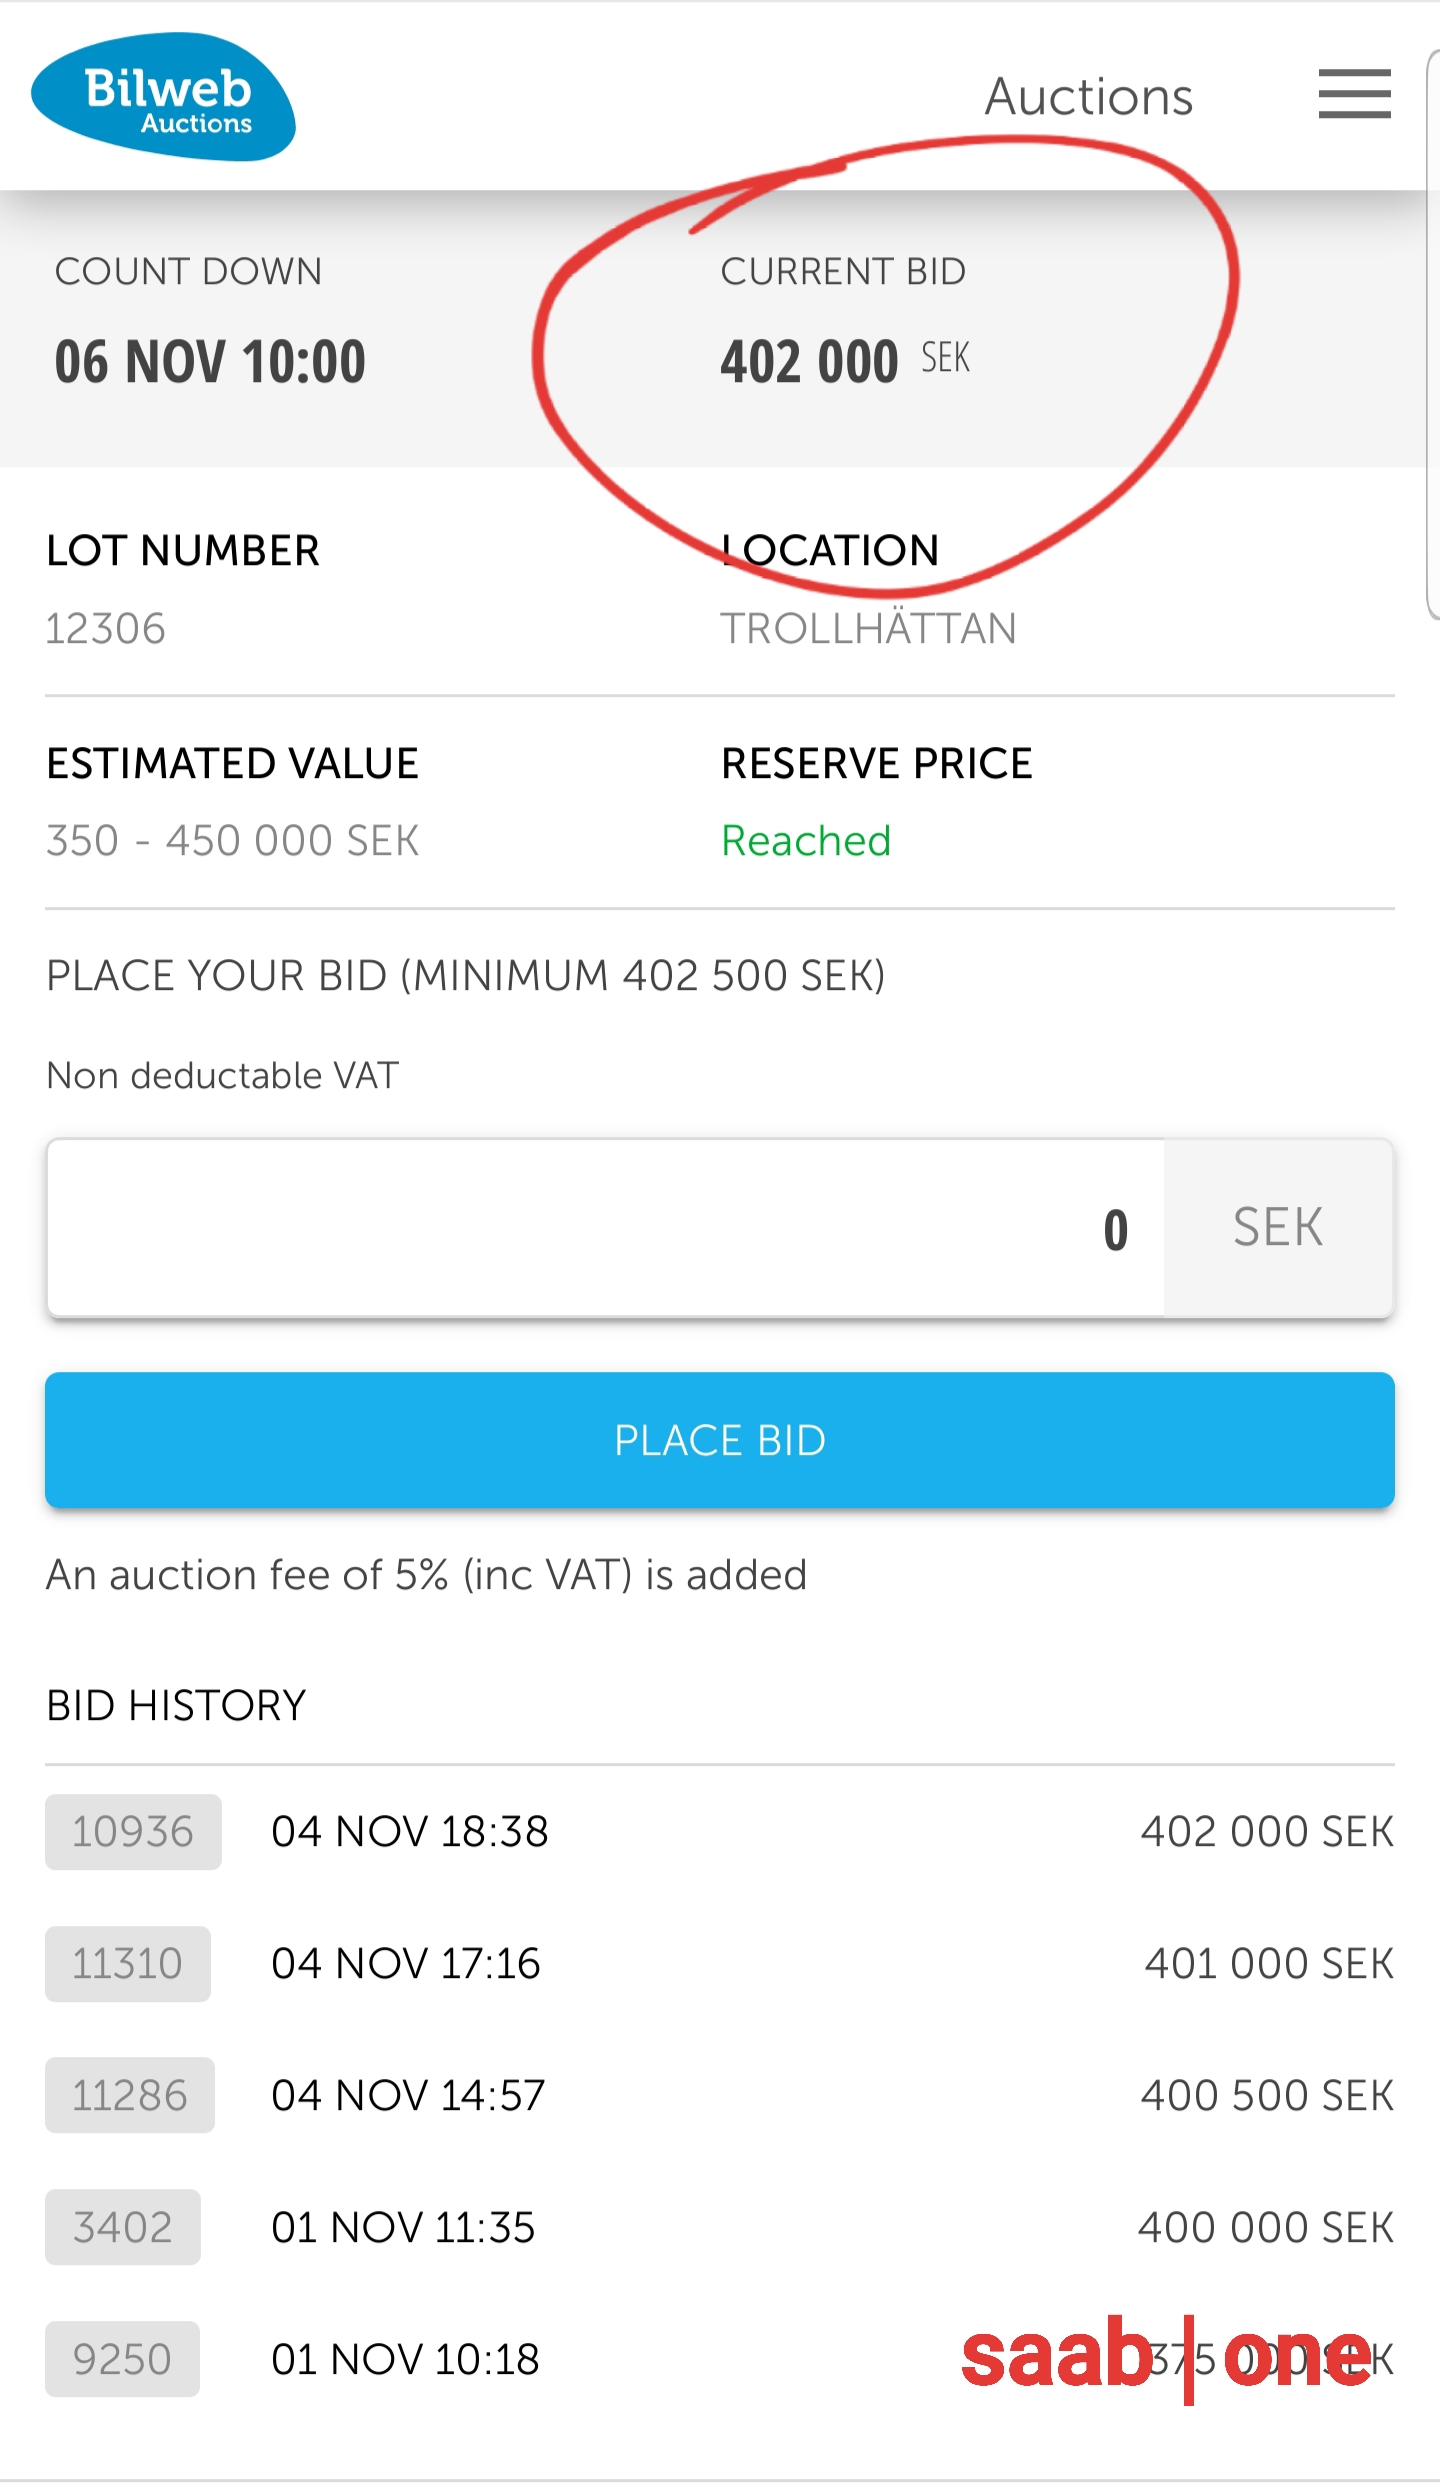Click the lot number 12306
The height and width of the screenshot is (2488, 1440).
[x=106, y=629]
